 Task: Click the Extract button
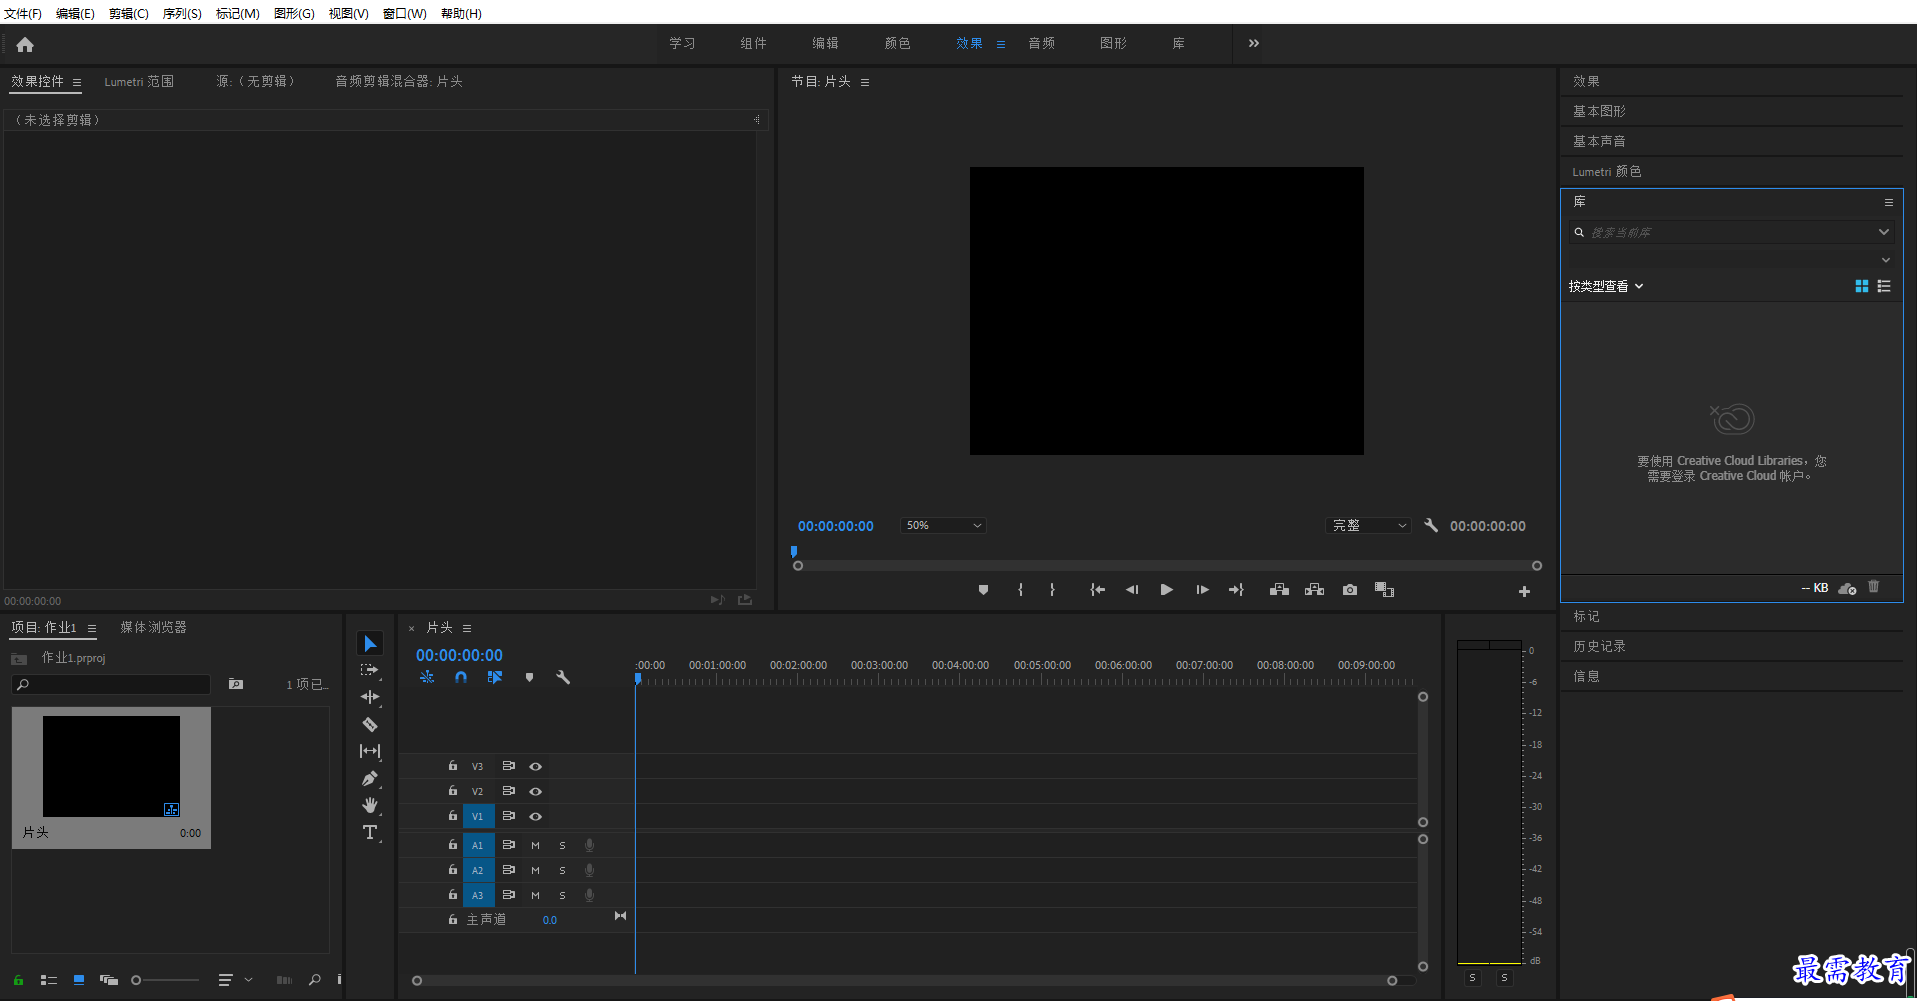1315,590
